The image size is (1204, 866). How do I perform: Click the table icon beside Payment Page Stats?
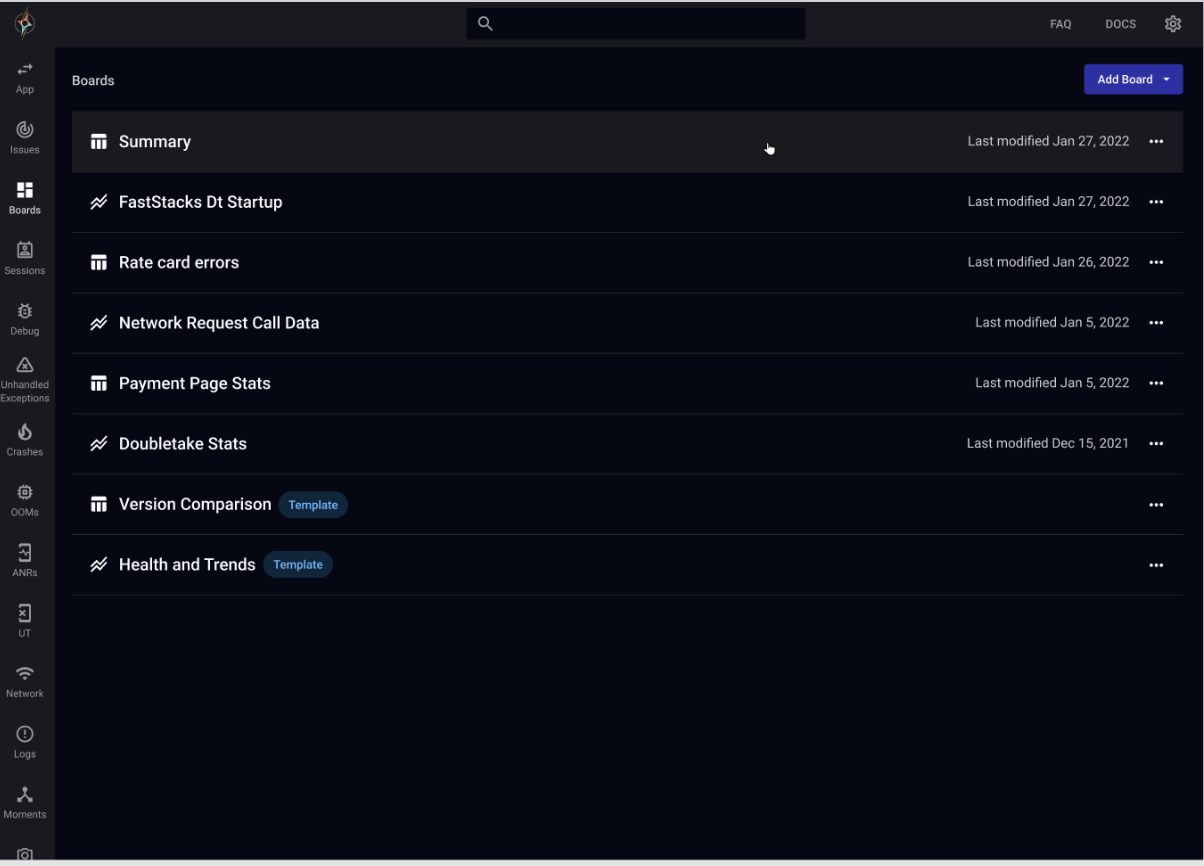coord(98,384)
